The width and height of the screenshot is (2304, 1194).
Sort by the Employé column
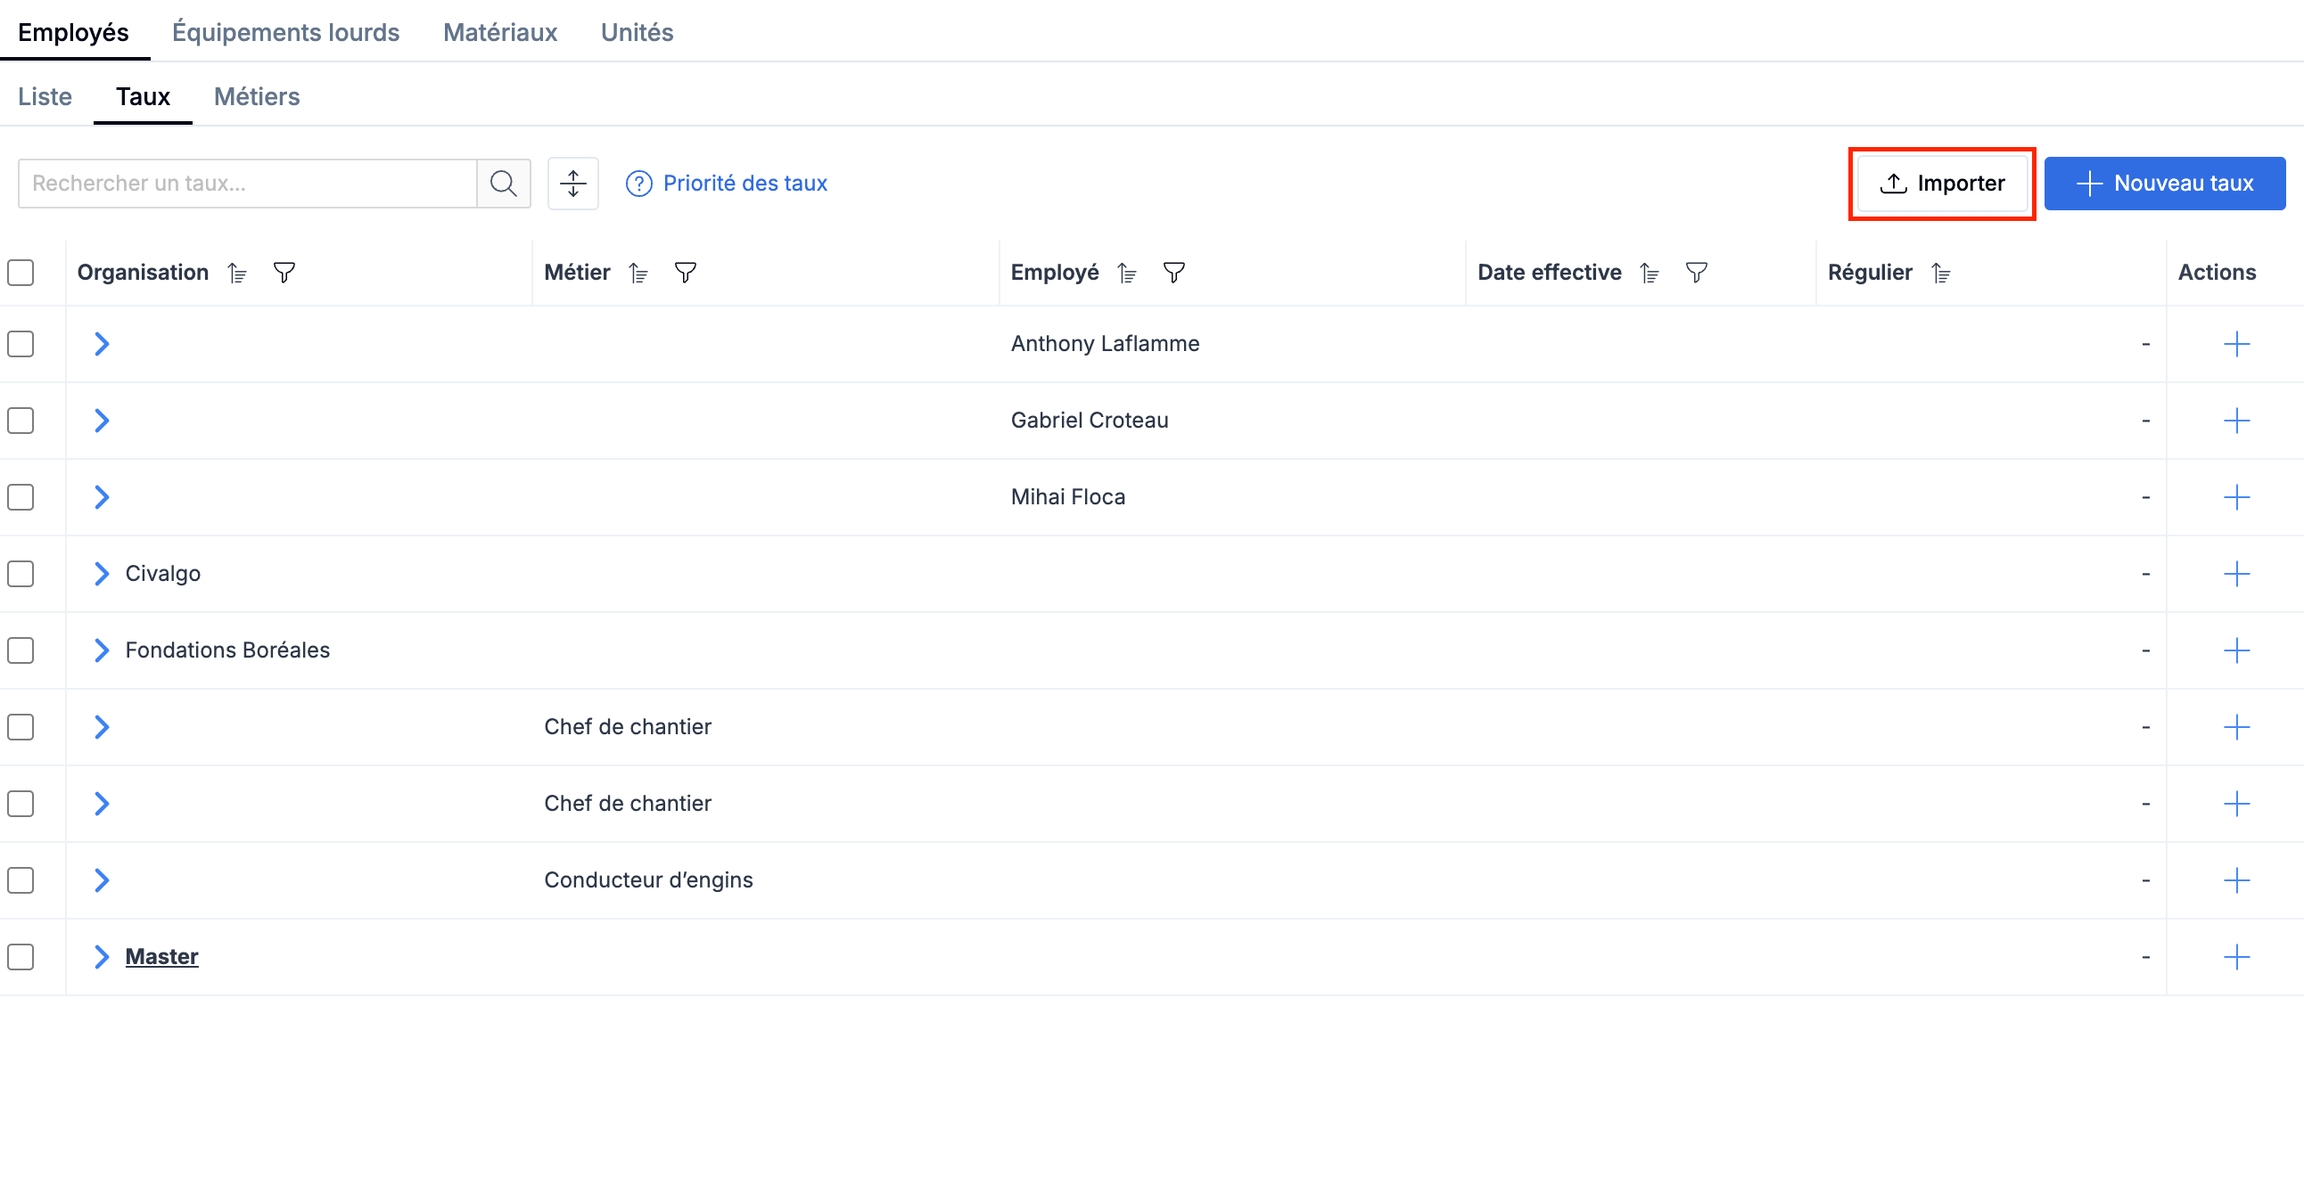click(1127, 273)
